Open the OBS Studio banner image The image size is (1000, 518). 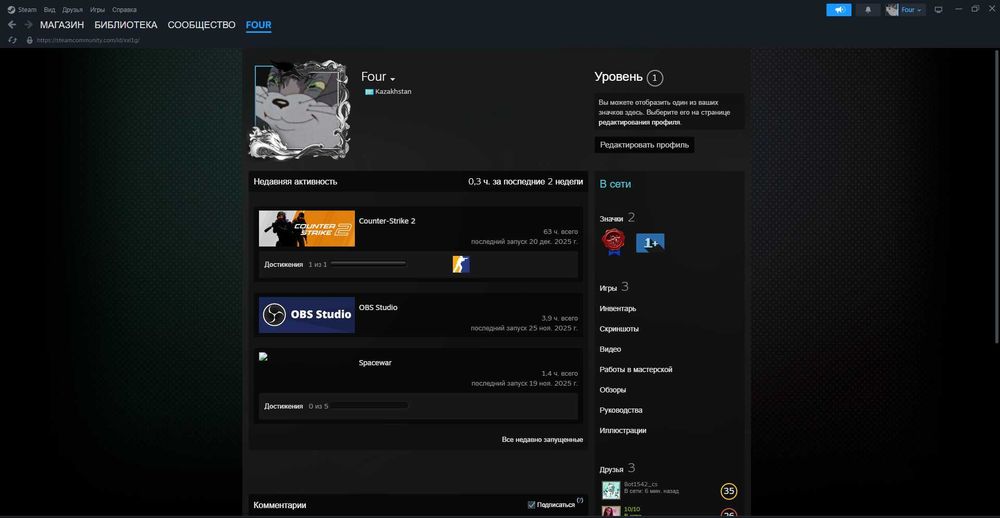[x=307, y=314]
